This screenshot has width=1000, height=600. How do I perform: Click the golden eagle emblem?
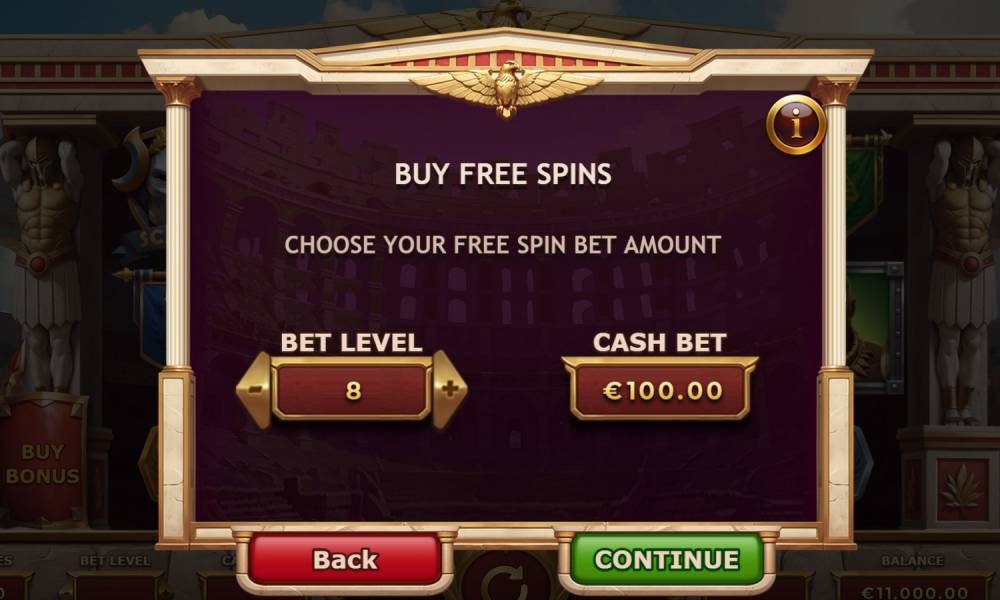(x=506, y=87)
